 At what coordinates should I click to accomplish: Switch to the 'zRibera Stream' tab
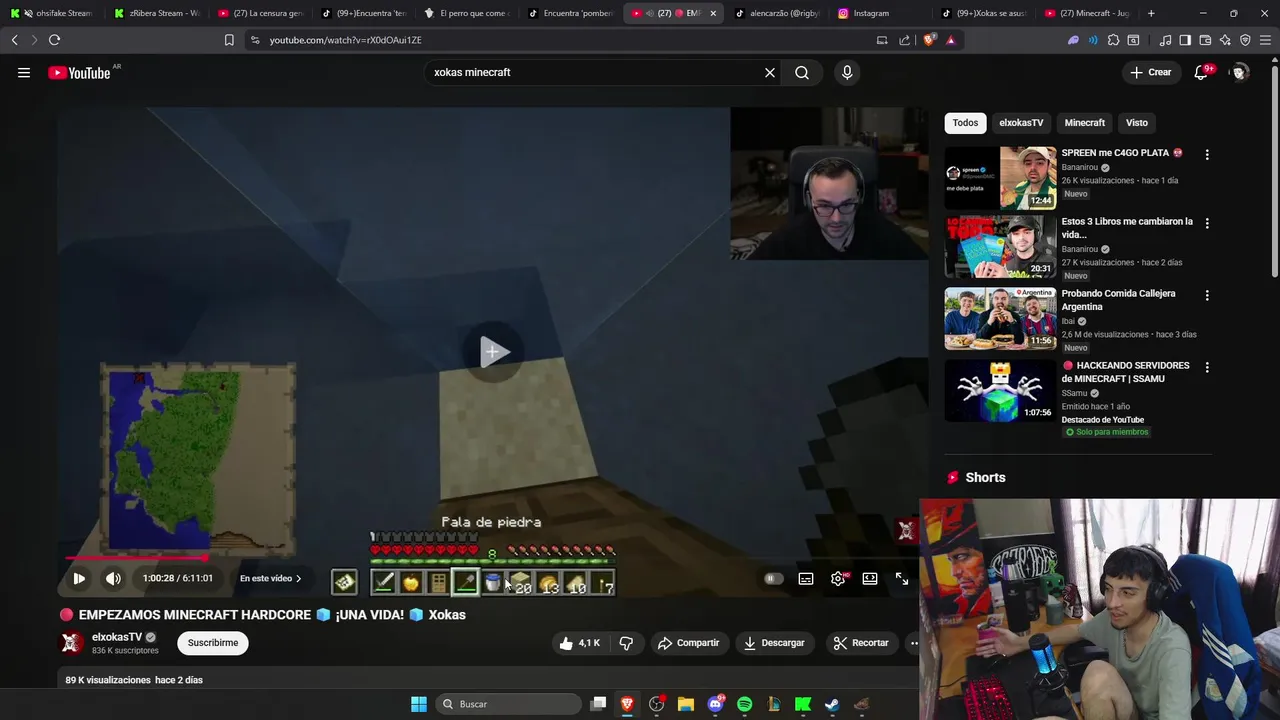[x=157, y=13]
